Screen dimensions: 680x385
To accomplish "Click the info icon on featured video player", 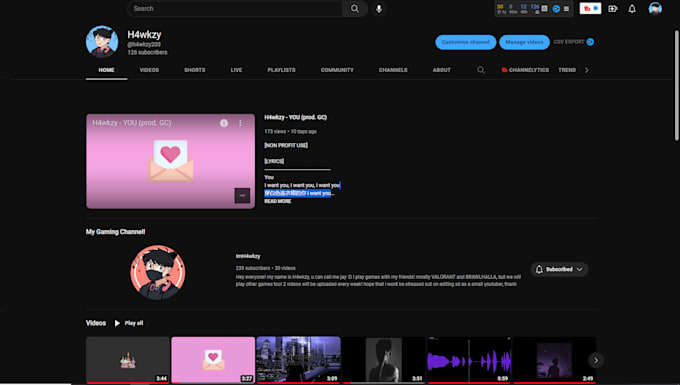I will 224,123.
